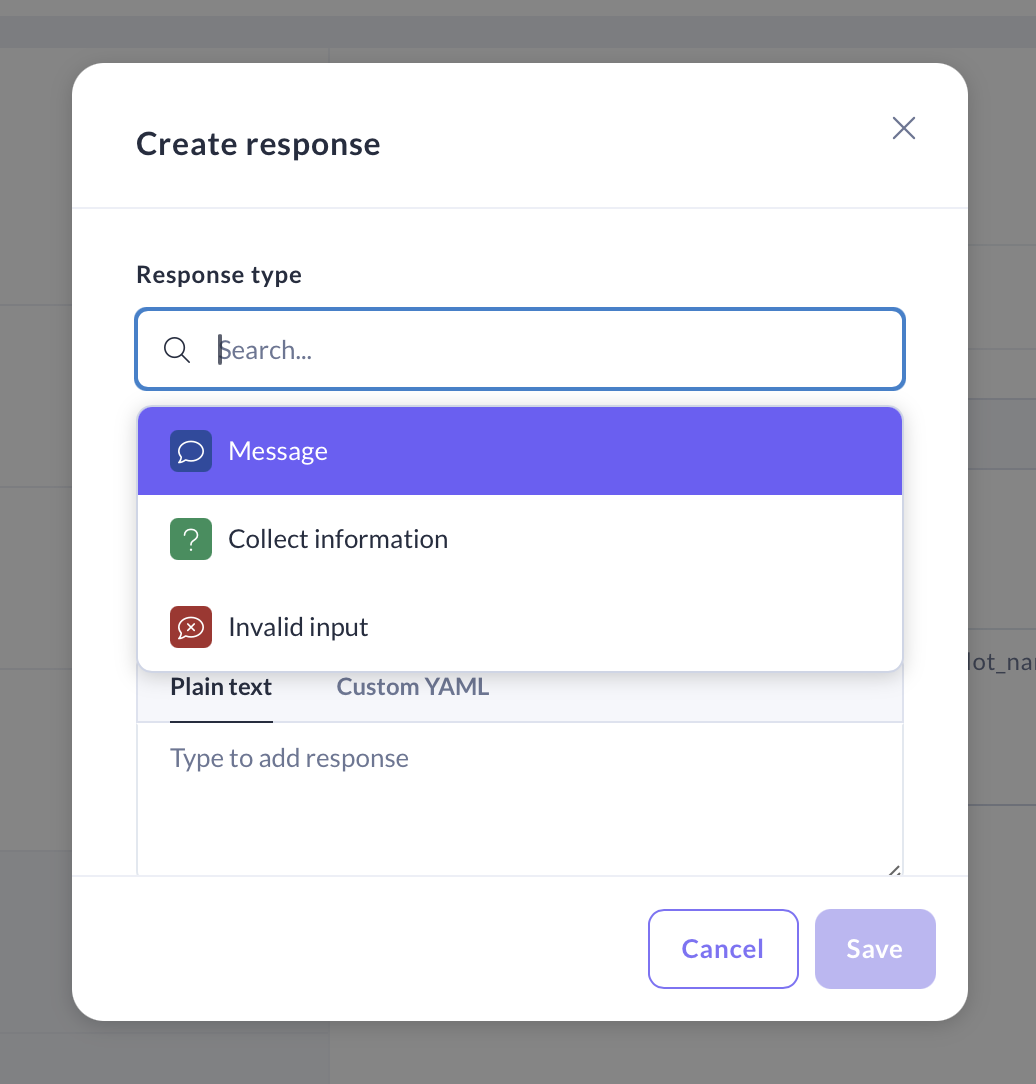Click the Response type label
Viewport: 1036px width, 1084px height.
click(219, 274)
